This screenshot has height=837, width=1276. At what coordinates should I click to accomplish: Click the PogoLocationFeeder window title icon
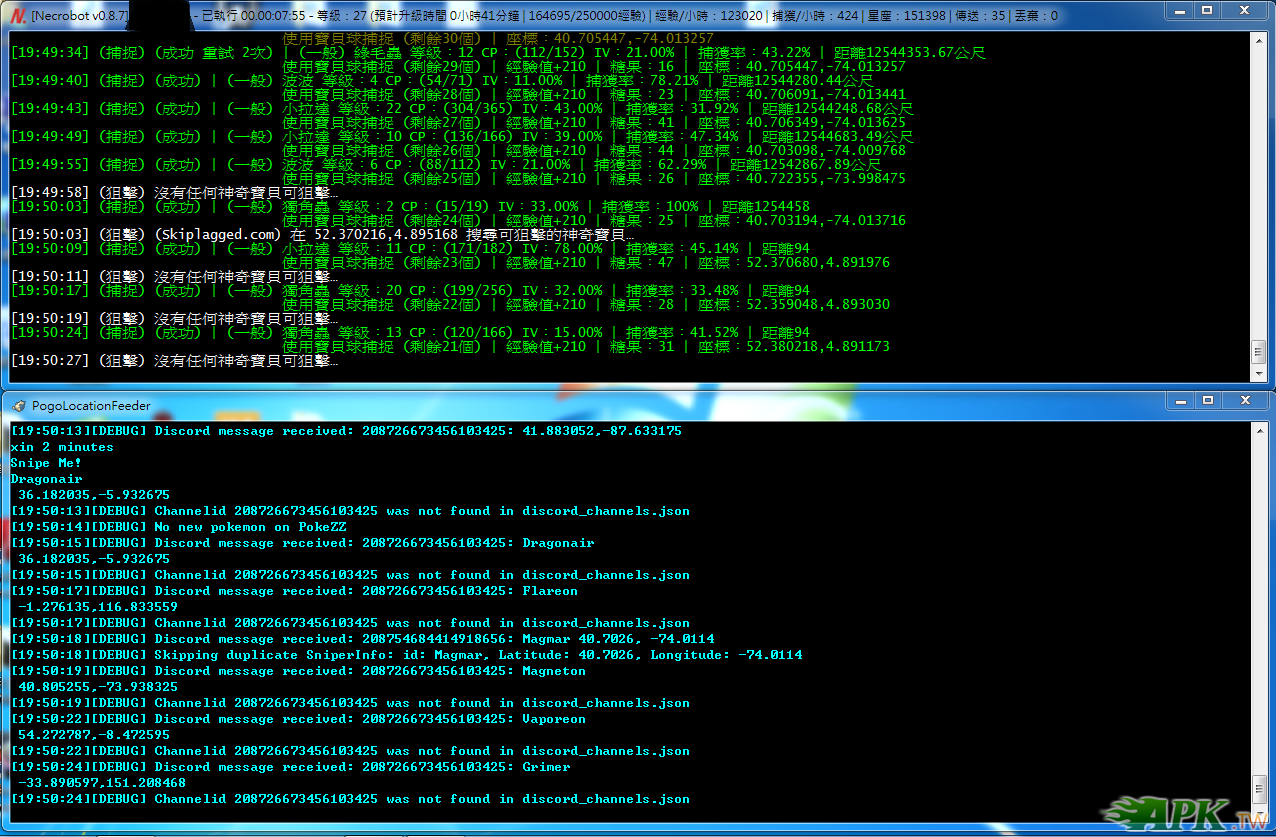pos(18,405)
